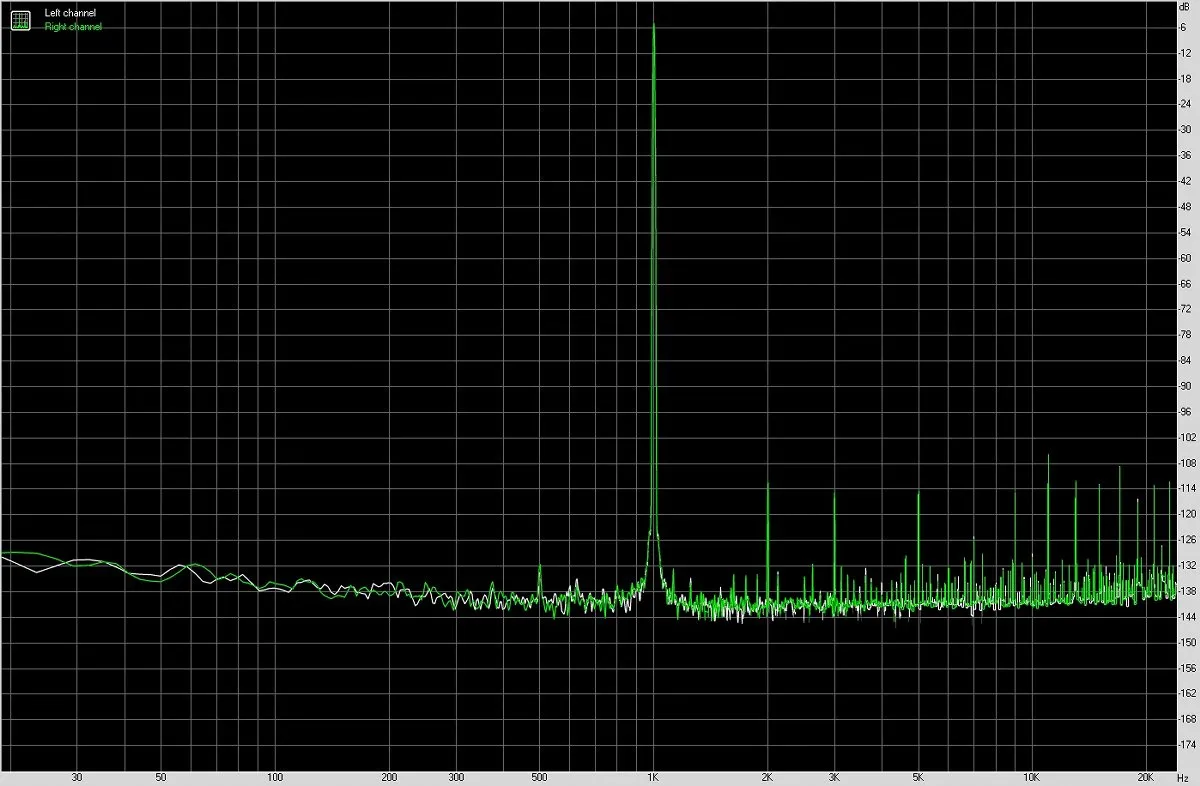This screenshot has height=786, width=1200.
Task: Click the '-138' dB scale value
Action: pos(1188,591)
